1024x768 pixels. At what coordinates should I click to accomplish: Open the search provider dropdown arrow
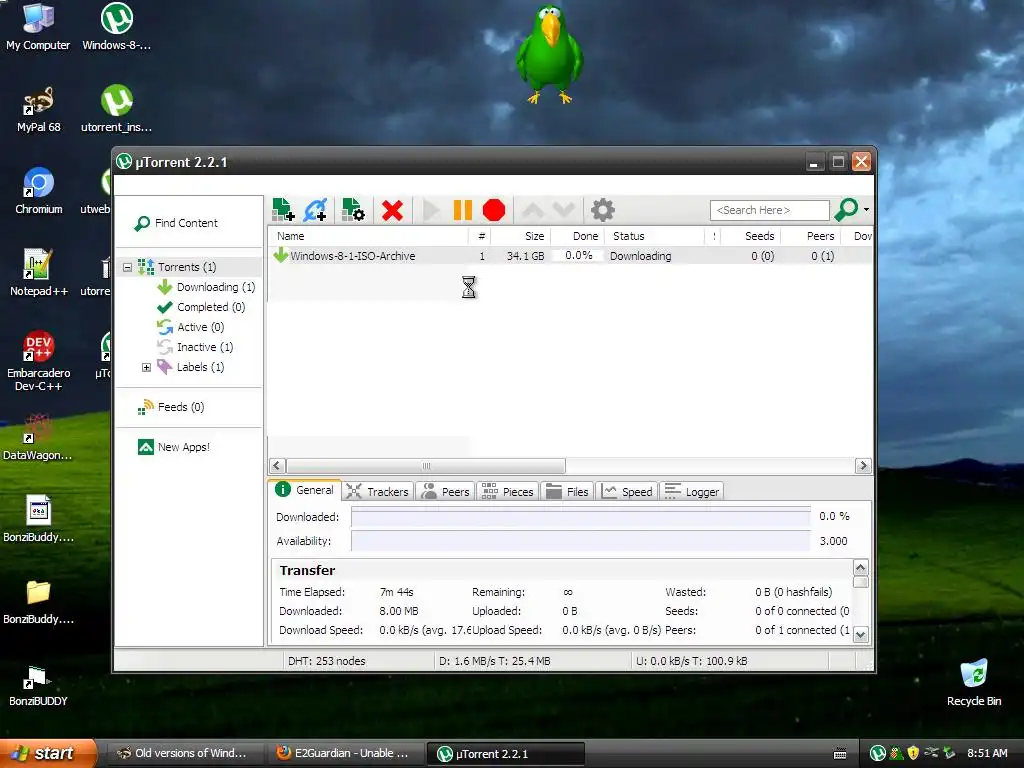(867, 210)
